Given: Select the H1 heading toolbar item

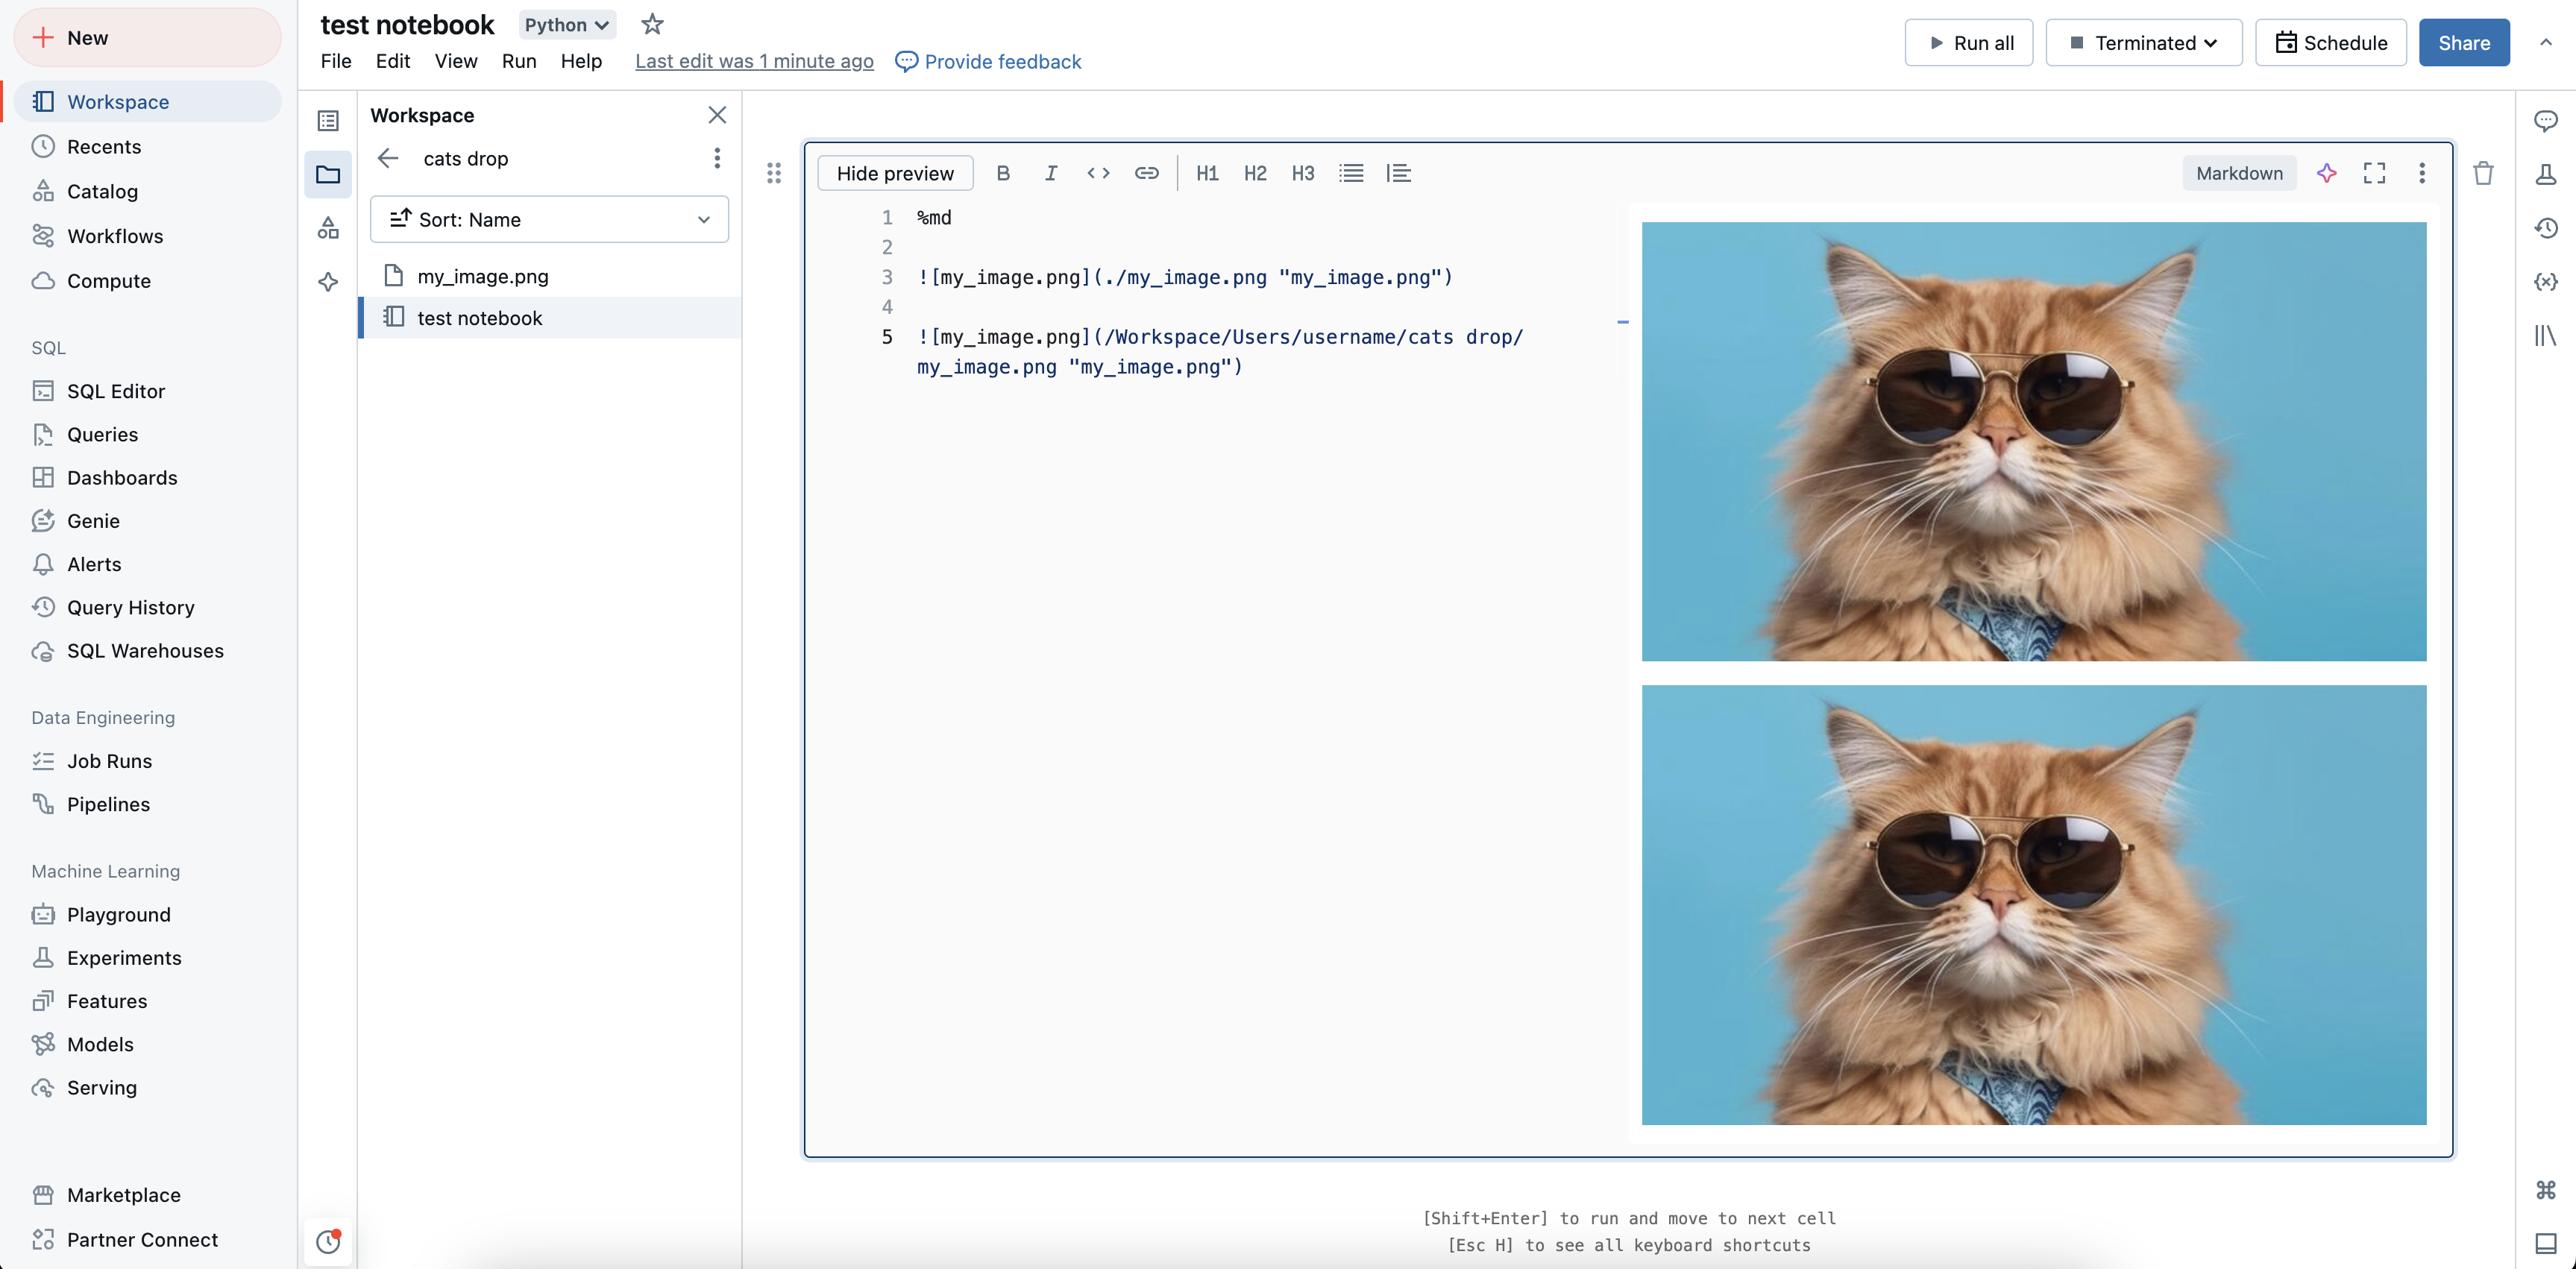Looking at the screenshot, I should tap(1206, 172).
